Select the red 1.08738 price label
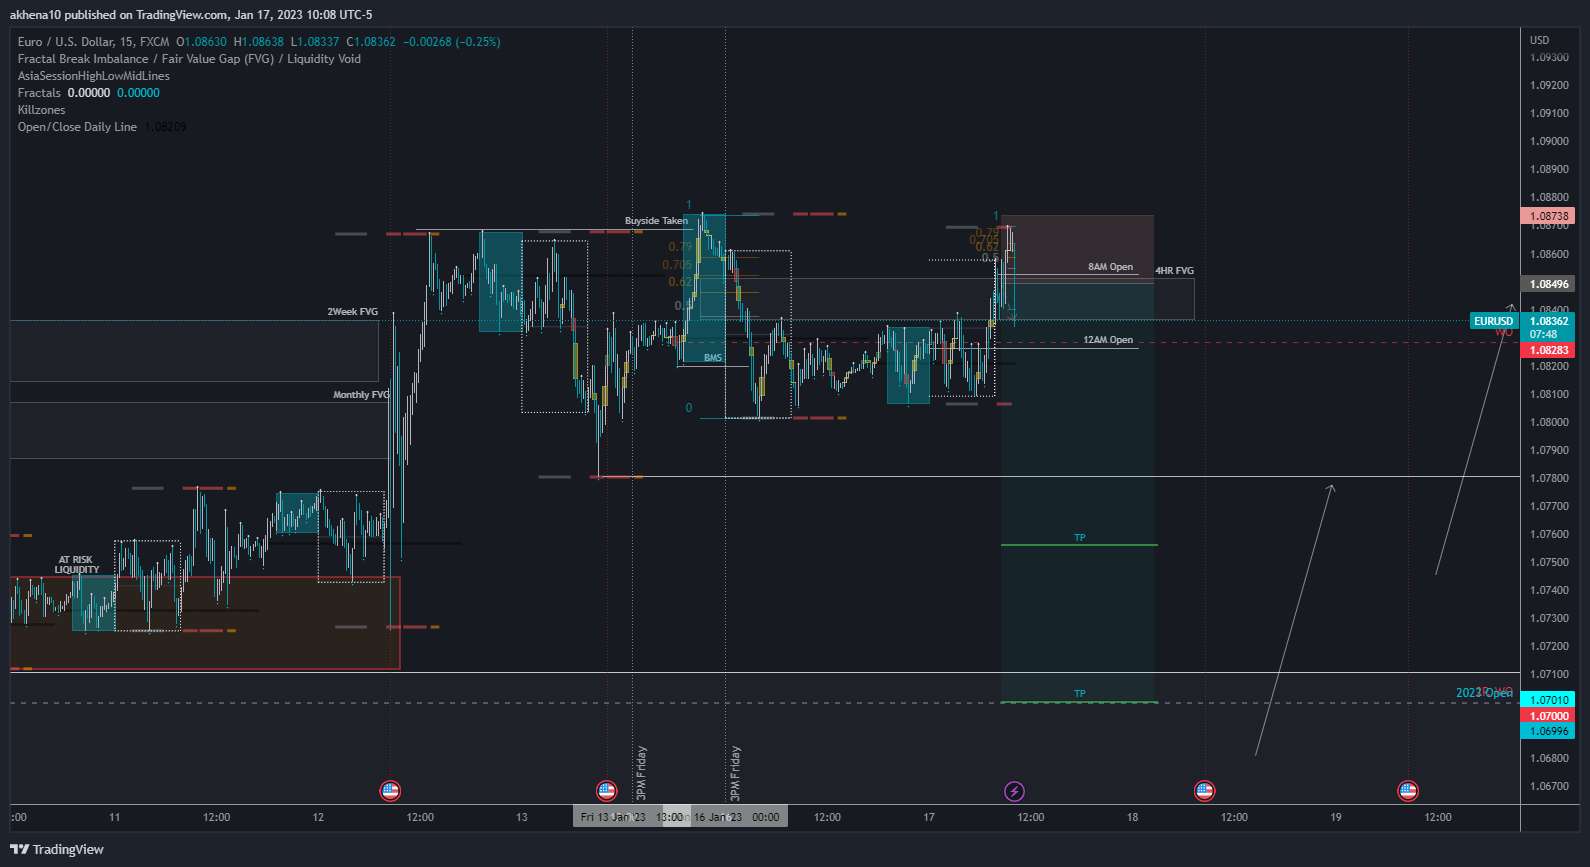The width and height of the screenshot is (1590, 867). [1548, 216]
